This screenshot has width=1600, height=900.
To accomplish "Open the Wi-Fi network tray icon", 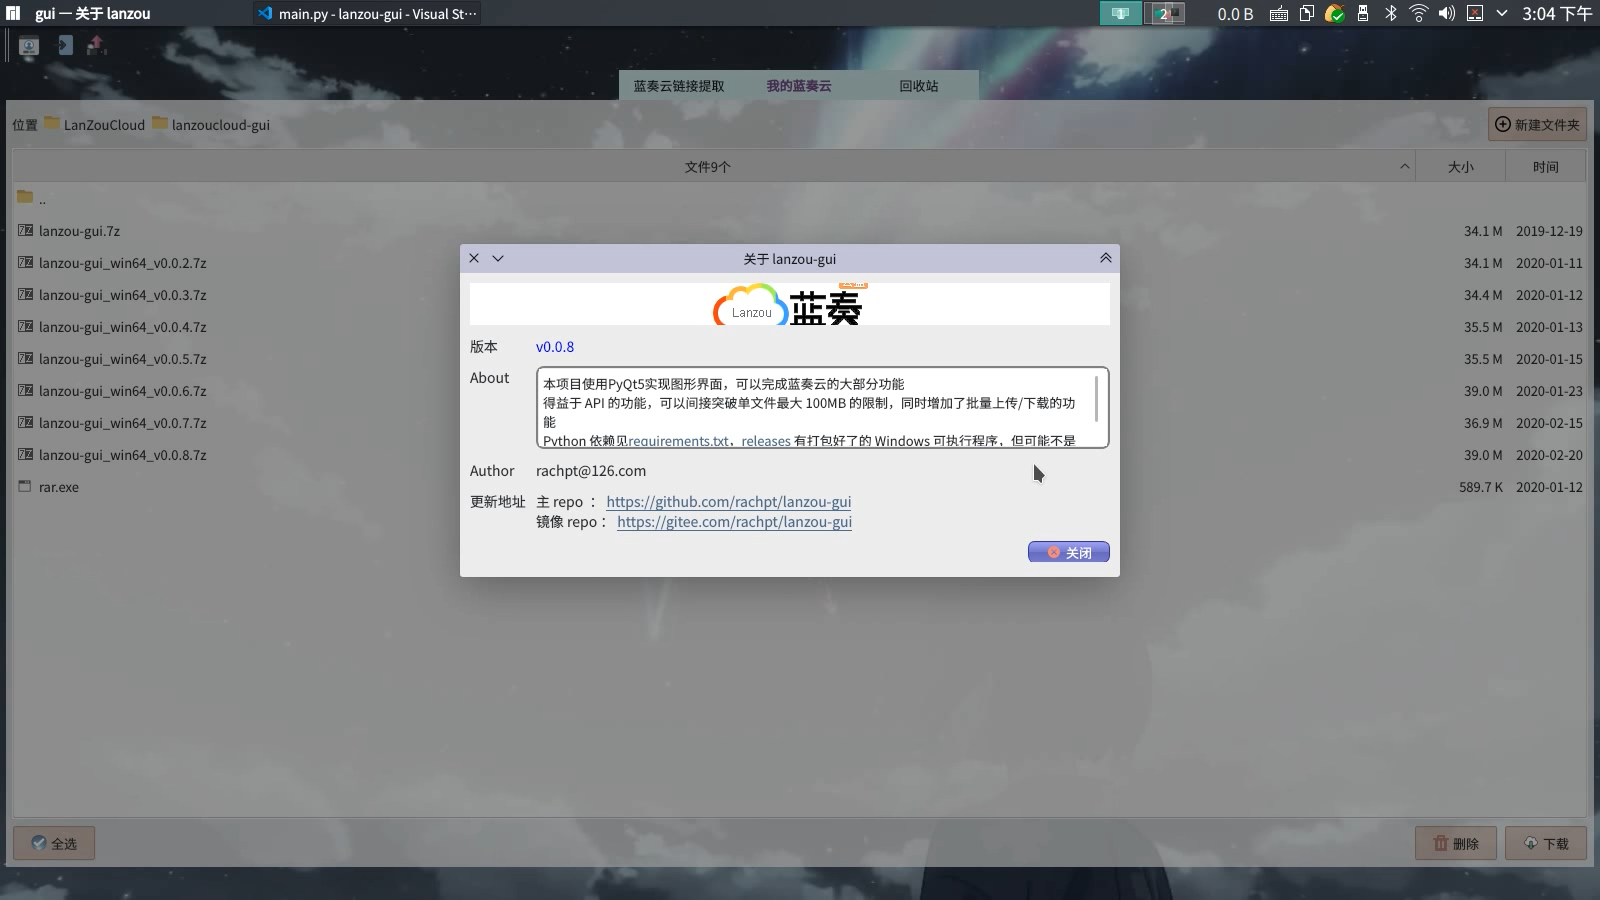I will tap(1418, 14).
